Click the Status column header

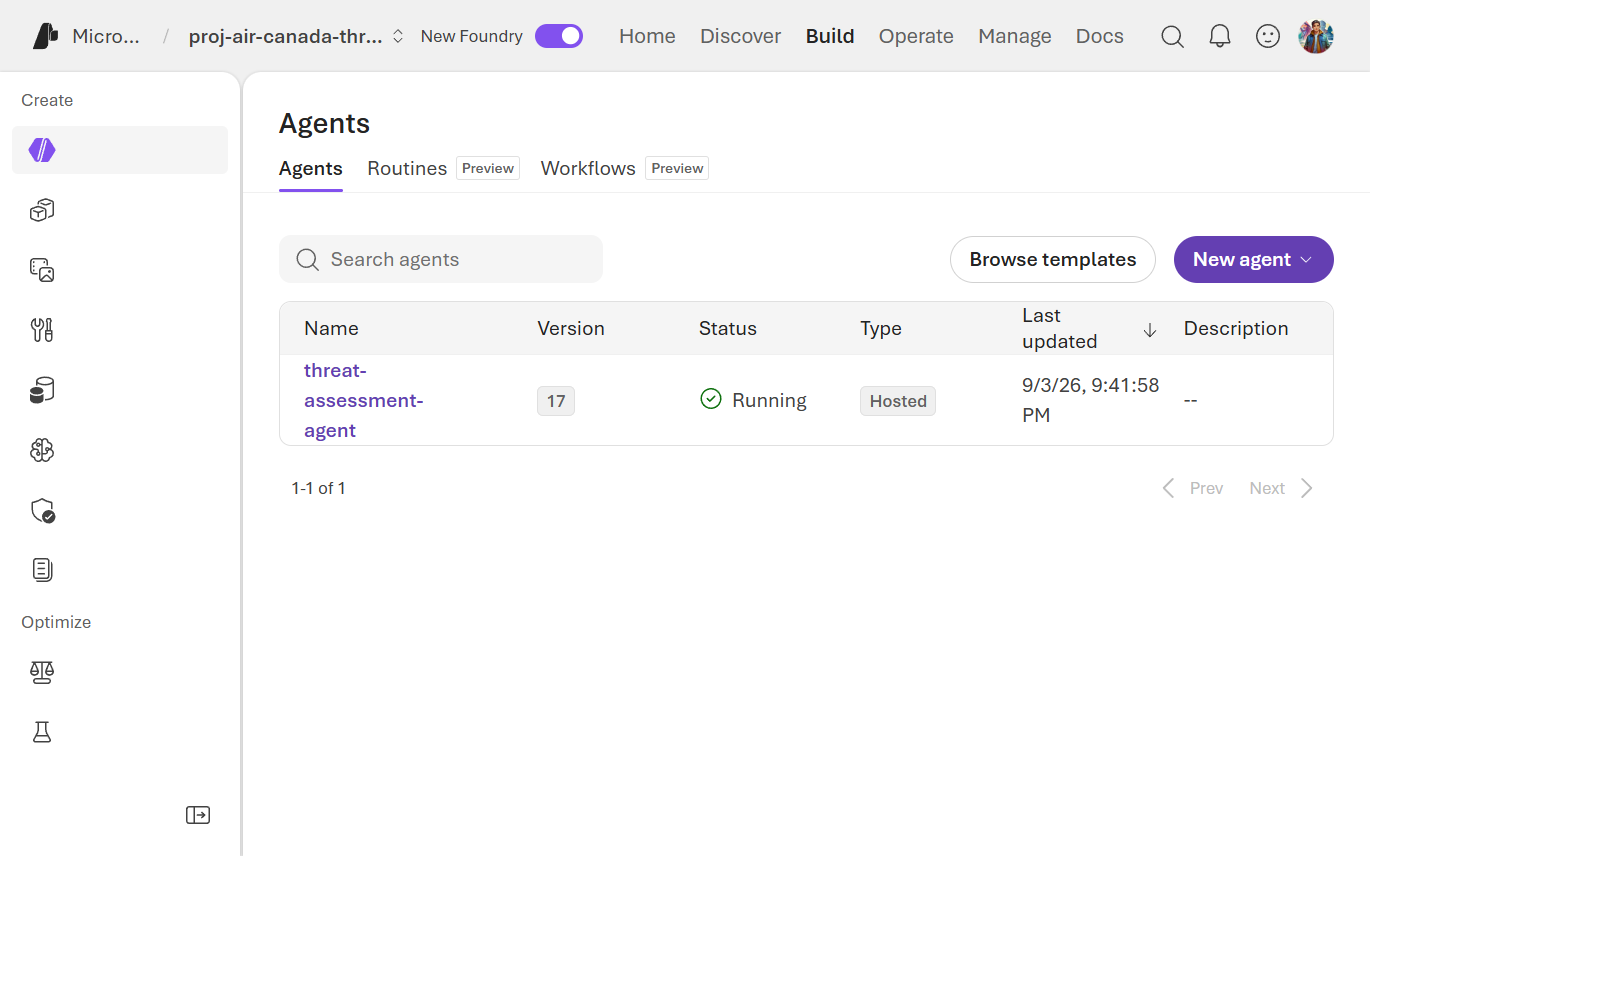pos(728,328)
